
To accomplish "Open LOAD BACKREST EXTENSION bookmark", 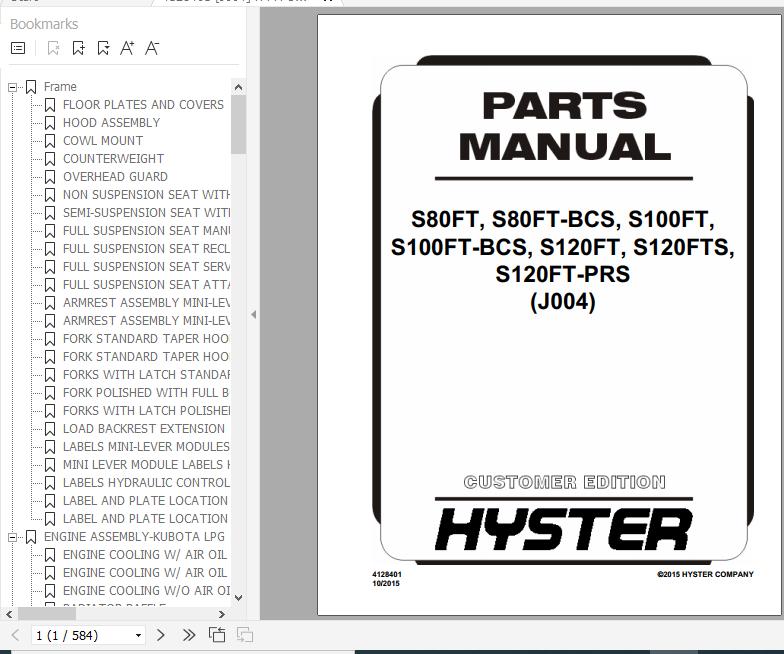I will click(144, 428).
